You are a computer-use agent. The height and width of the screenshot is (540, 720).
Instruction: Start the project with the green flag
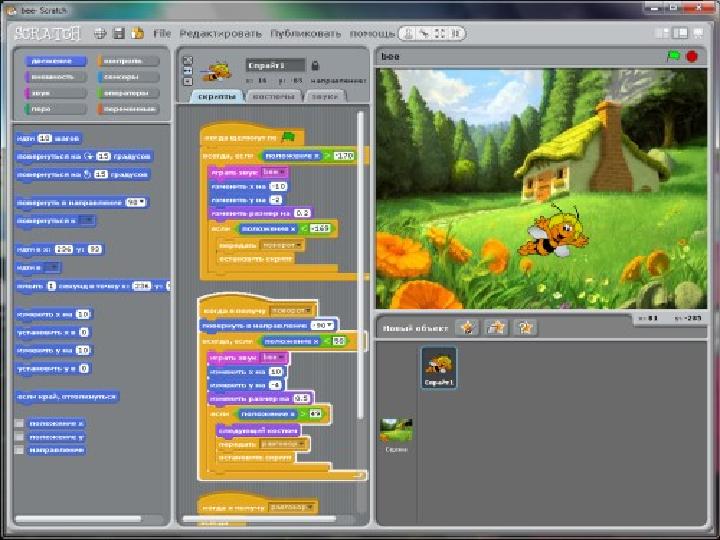tap(674, 56)
